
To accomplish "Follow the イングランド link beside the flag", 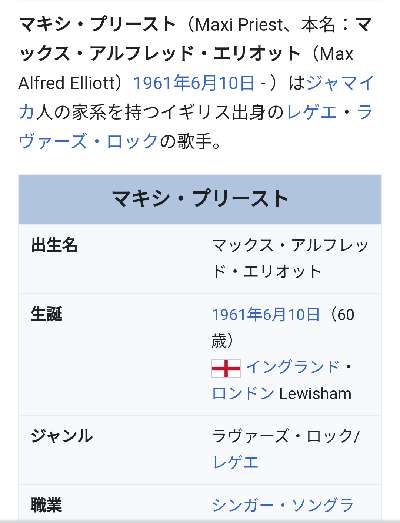I will 293,367.
